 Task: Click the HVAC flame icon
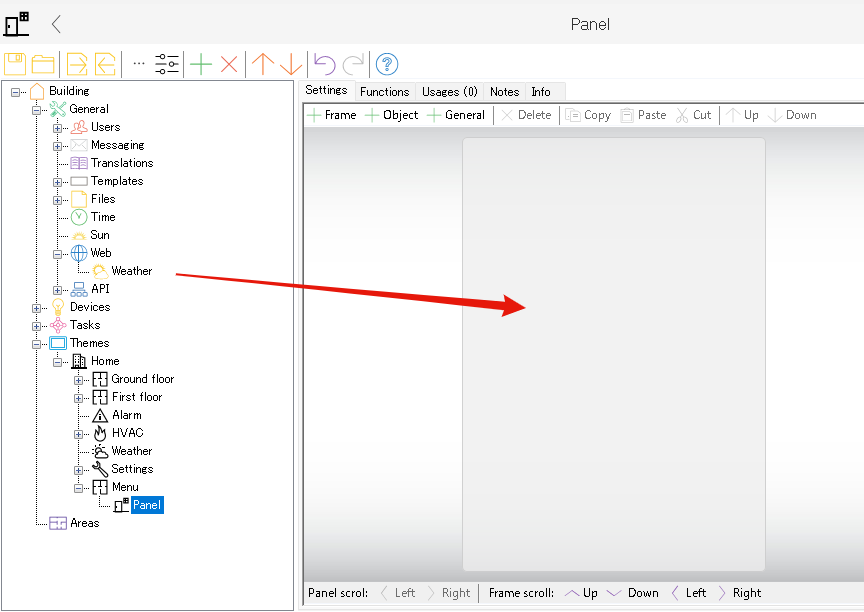tap(100, 433)
